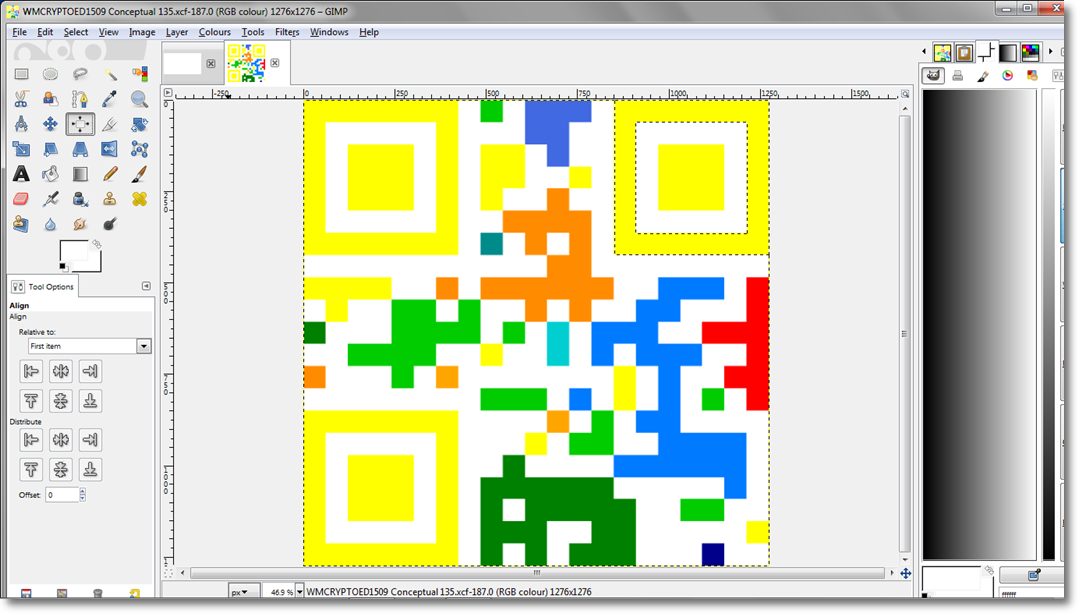Viewport: 1080px width, 615px height.
Task: Select the Perspective tool
Action: click(80, 149)
